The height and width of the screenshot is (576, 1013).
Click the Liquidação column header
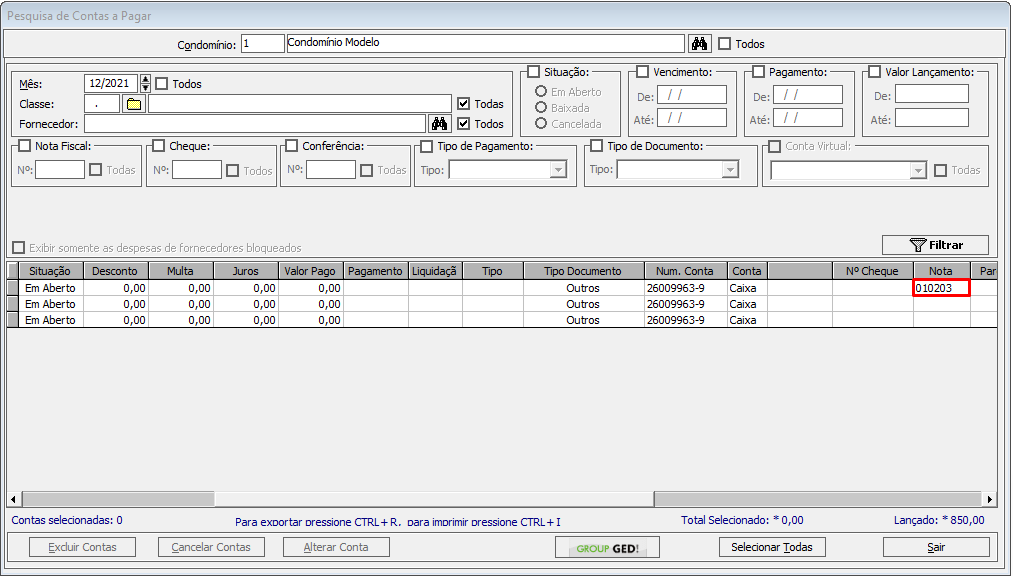[435, 271]
